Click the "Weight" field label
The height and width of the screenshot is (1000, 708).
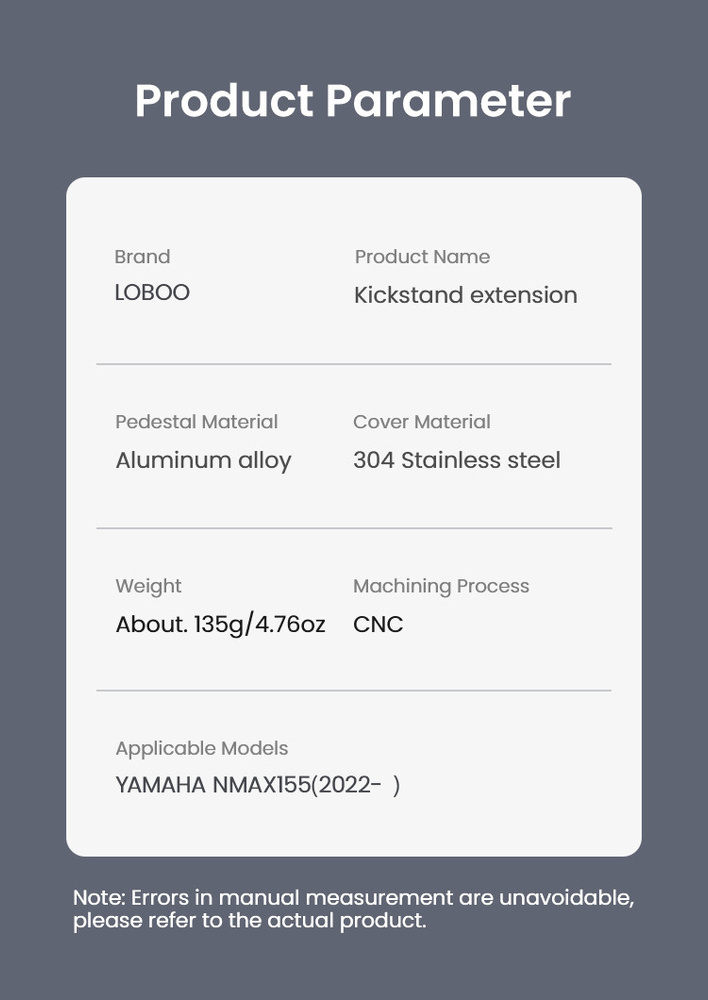(x=148, y=586)
